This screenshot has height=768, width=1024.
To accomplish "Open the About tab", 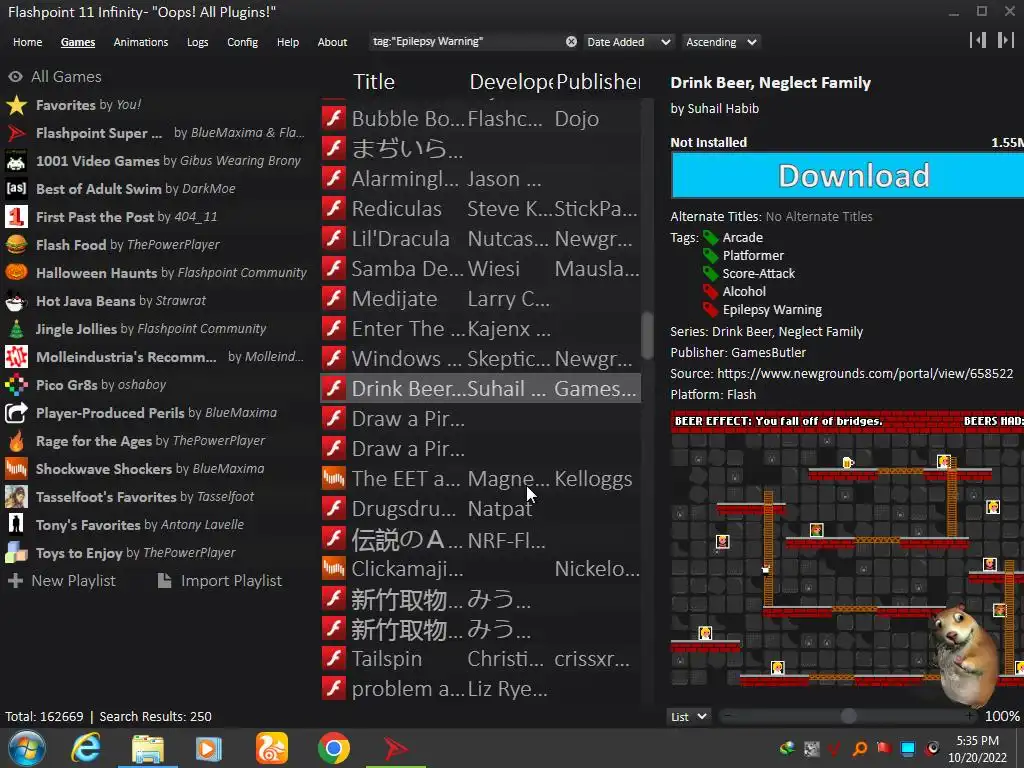I will tap(332, 42).
